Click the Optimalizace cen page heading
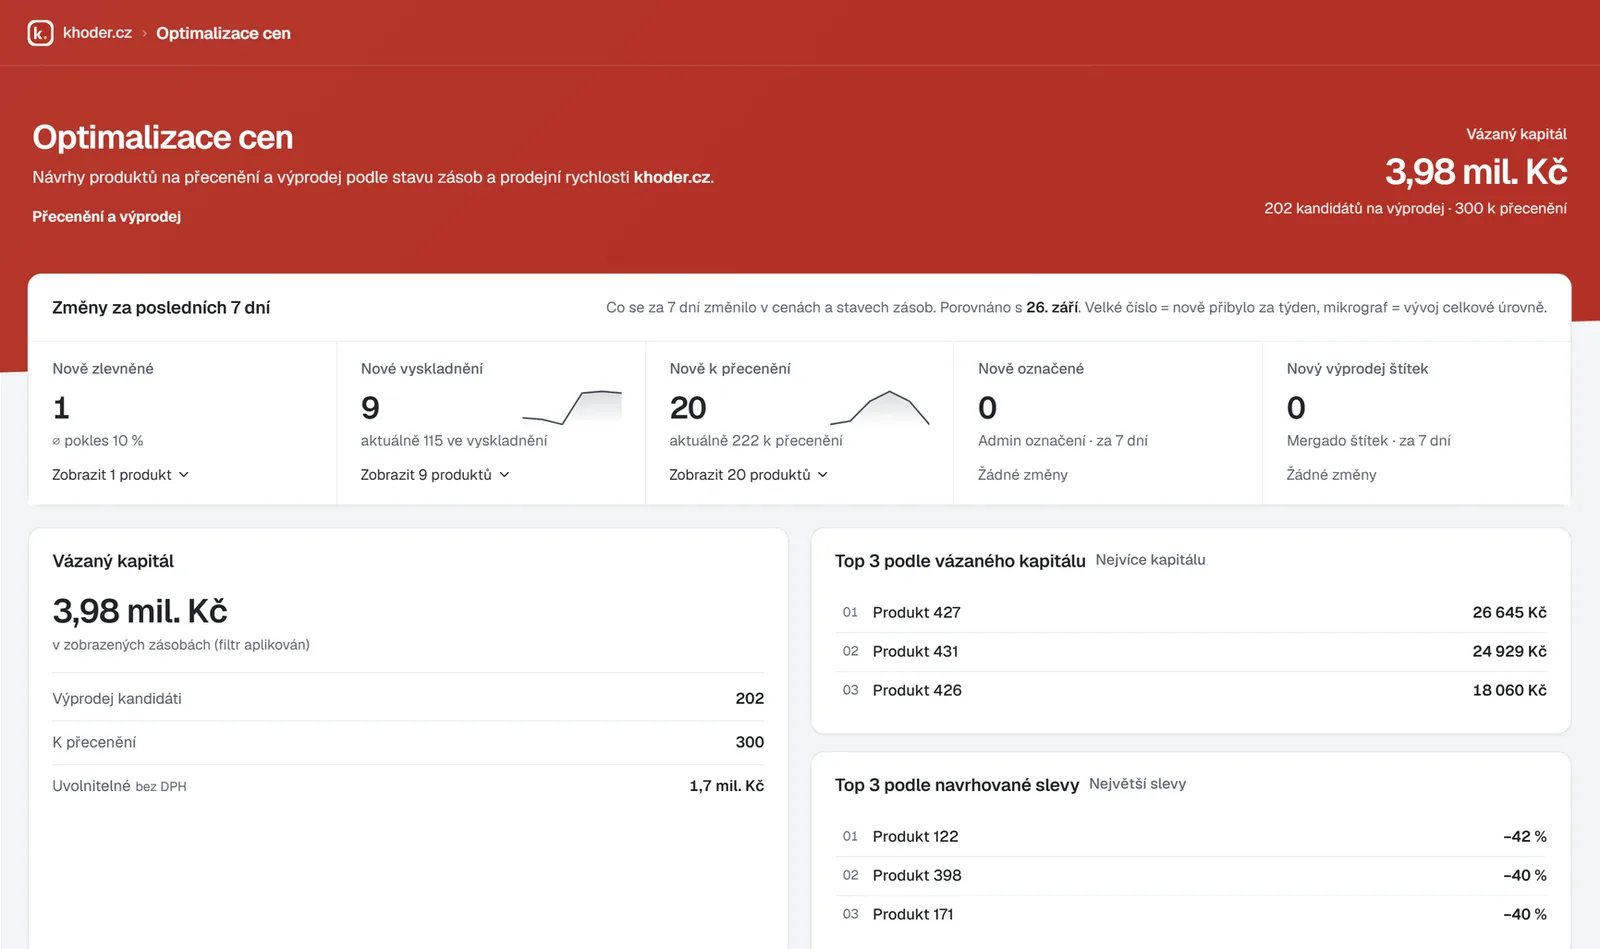Screen dimensions: 1600x949 163,137
